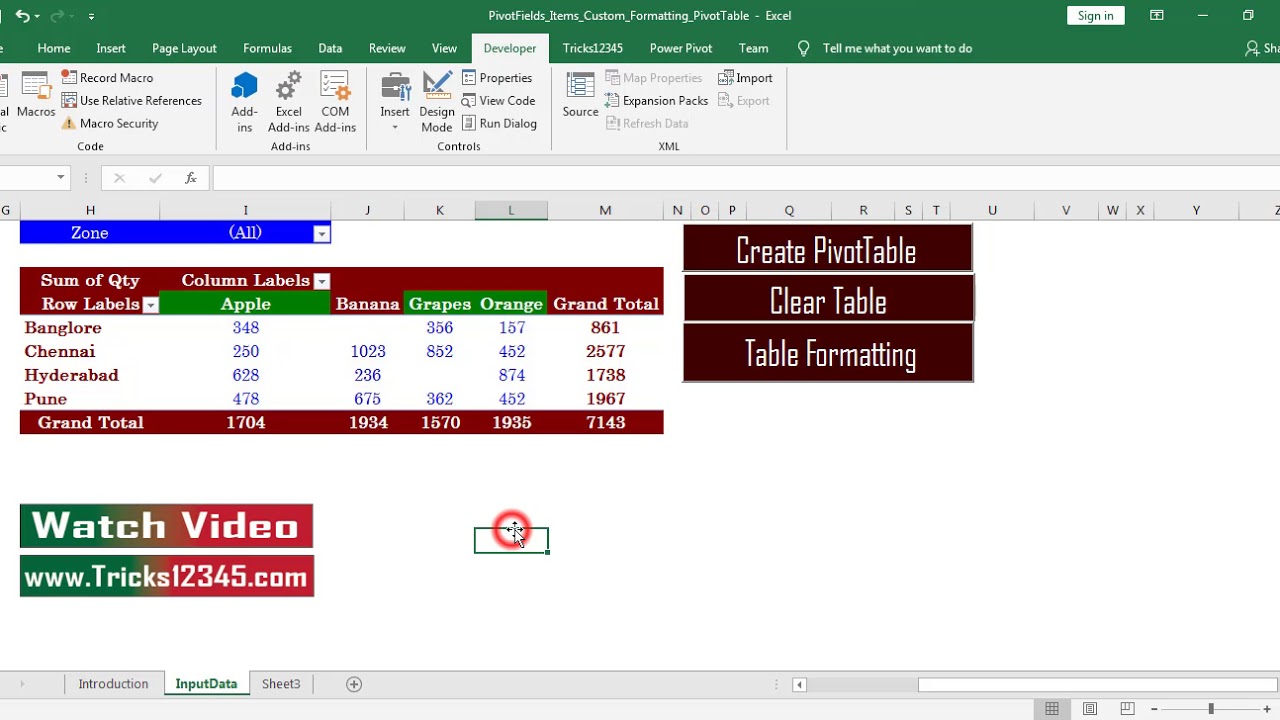The height and width of the screenshot is (720, 1280).
Task: Select column header M
Action: click(605, 210)
